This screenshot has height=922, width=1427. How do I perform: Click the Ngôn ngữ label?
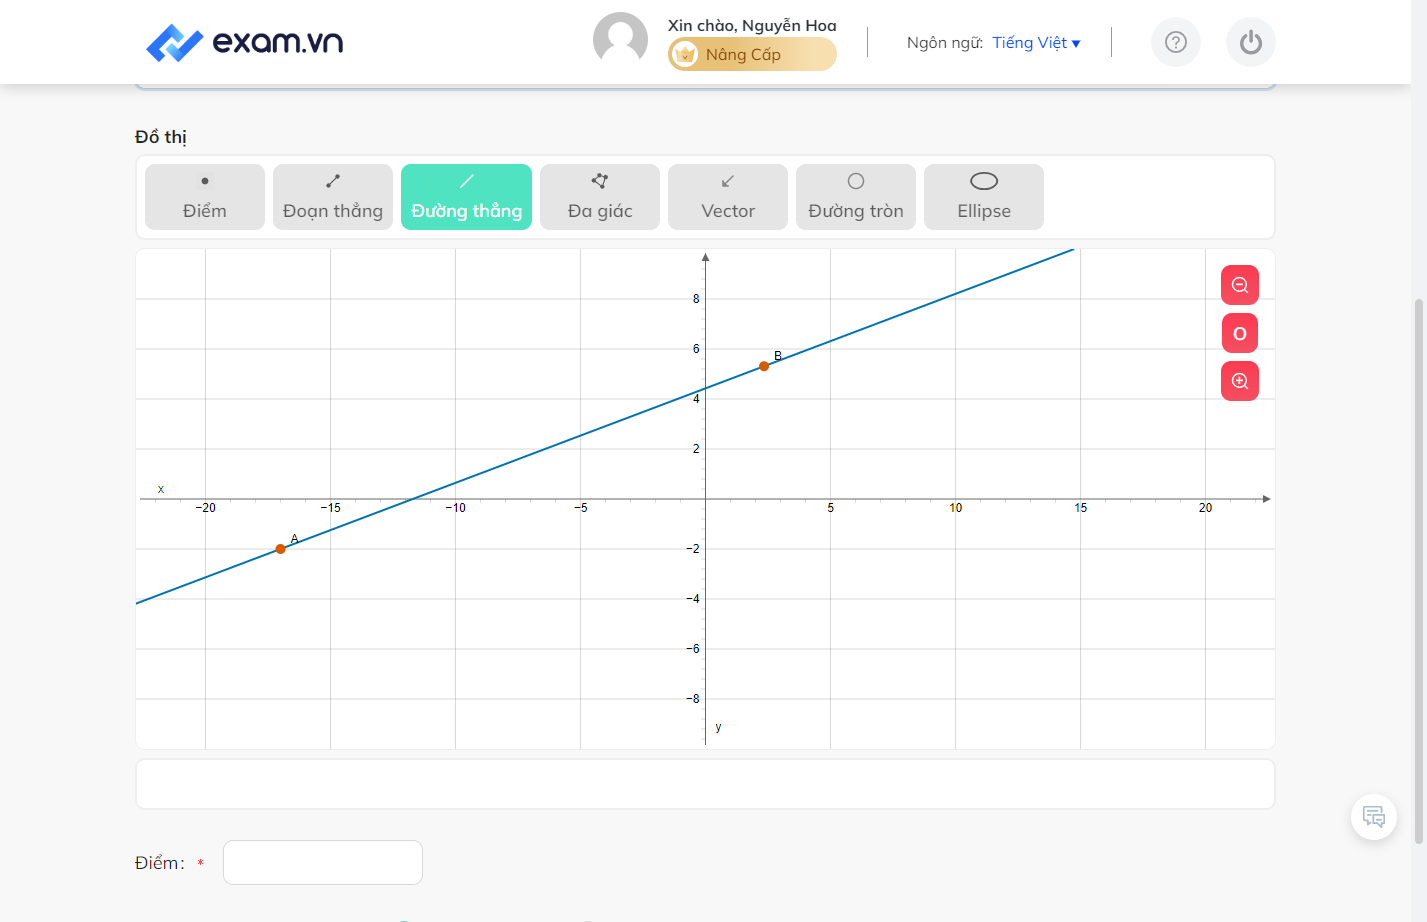[945, 43]
